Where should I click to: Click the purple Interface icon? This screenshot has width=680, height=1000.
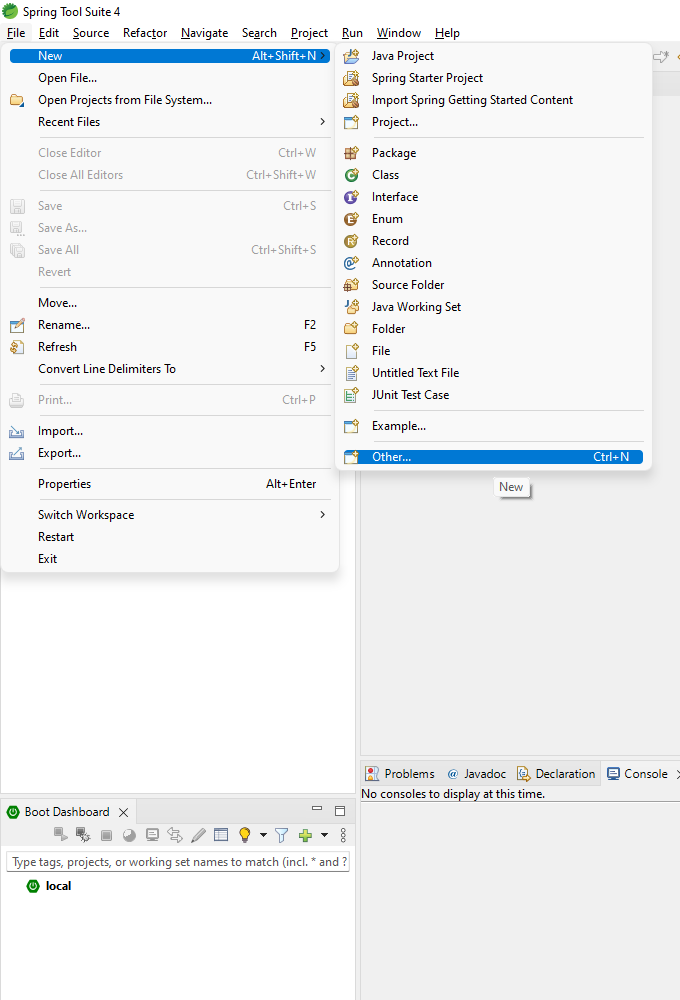(x=351, y=197)
